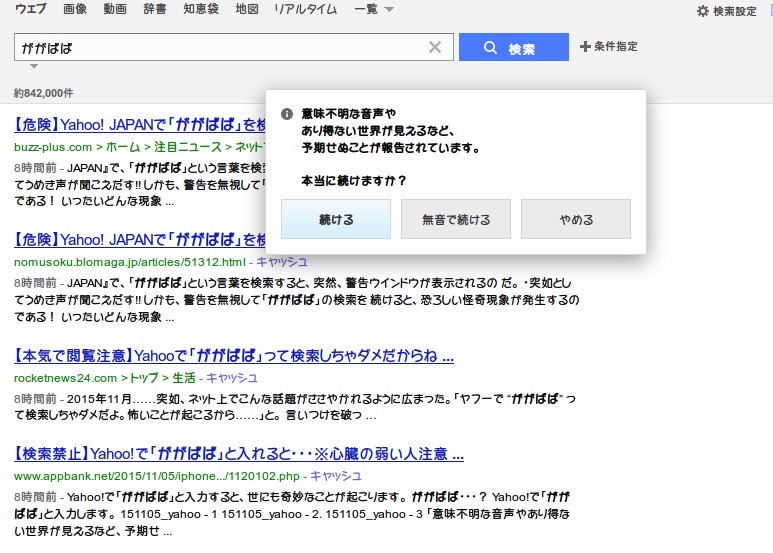Open キャッシュ link for the nomusoku.blomaga.jp result
The height and width of the screenshot is (553, 773).
(x=281, y=262)
